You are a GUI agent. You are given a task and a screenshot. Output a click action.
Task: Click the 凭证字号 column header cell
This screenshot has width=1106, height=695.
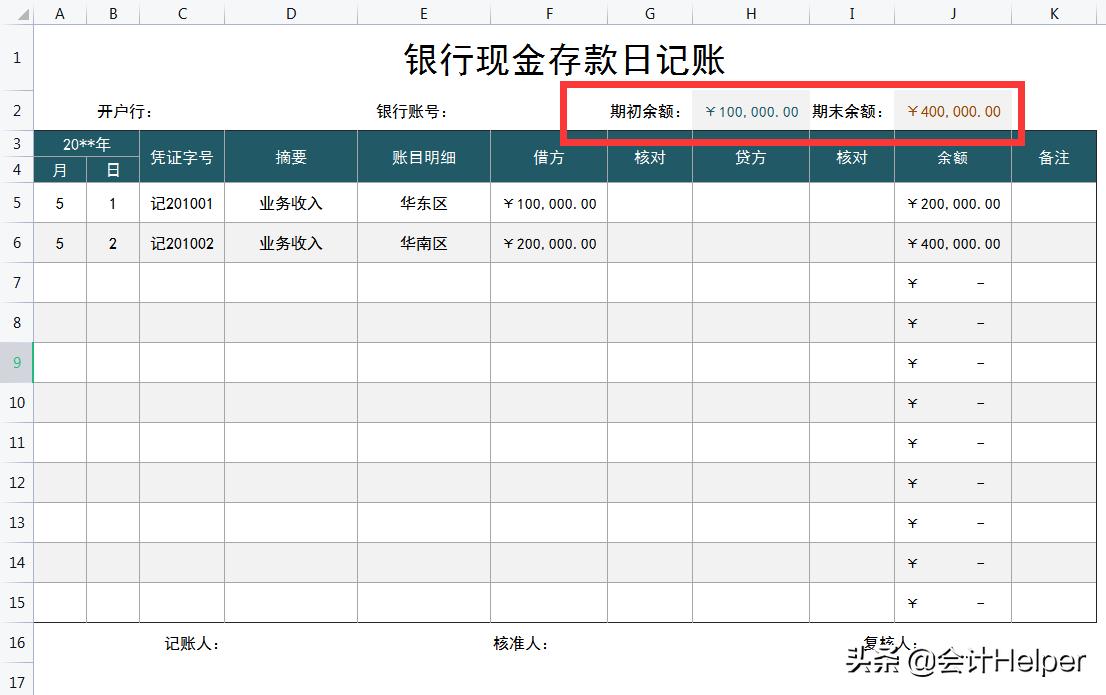pos(182,156)
